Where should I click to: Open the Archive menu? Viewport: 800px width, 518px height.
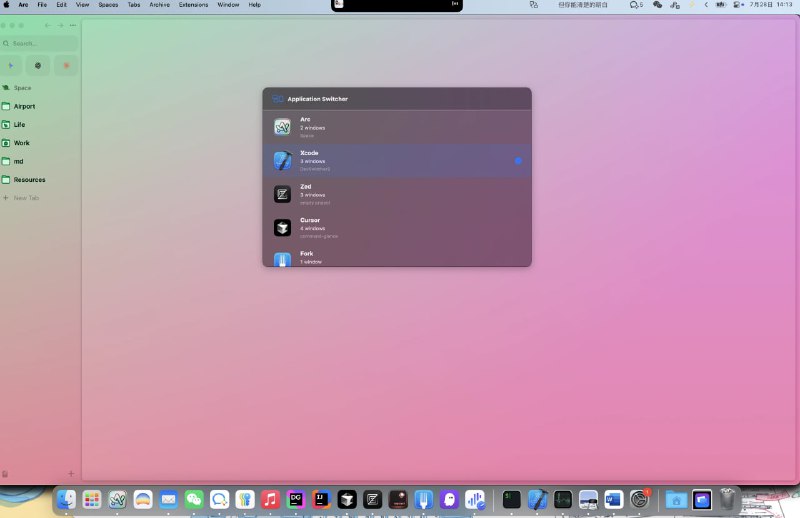coord(160,5)
